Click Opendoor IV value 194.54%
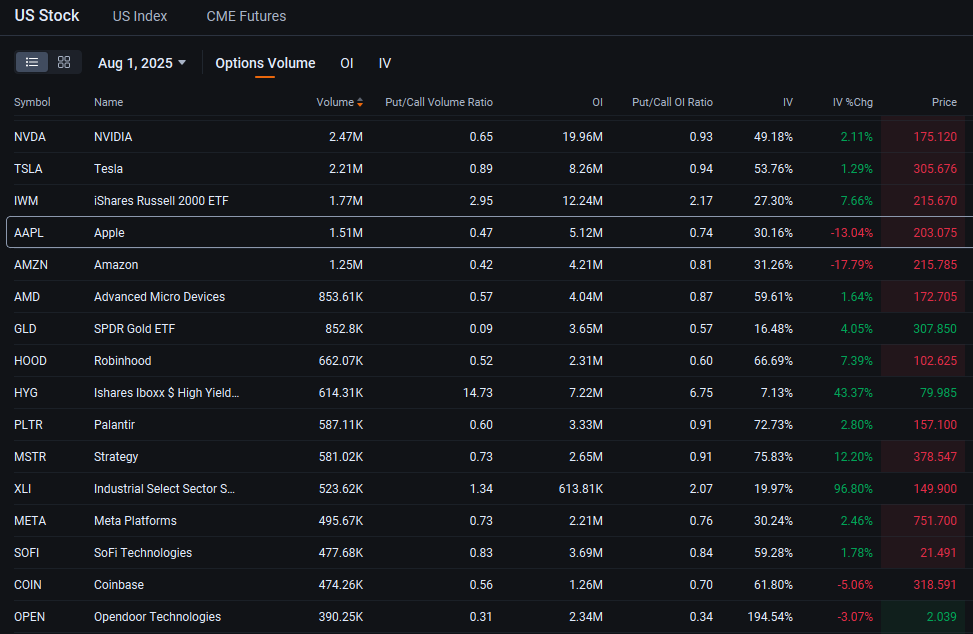Image resolution: width=973 pixels, height=634 pixels. 770,617
